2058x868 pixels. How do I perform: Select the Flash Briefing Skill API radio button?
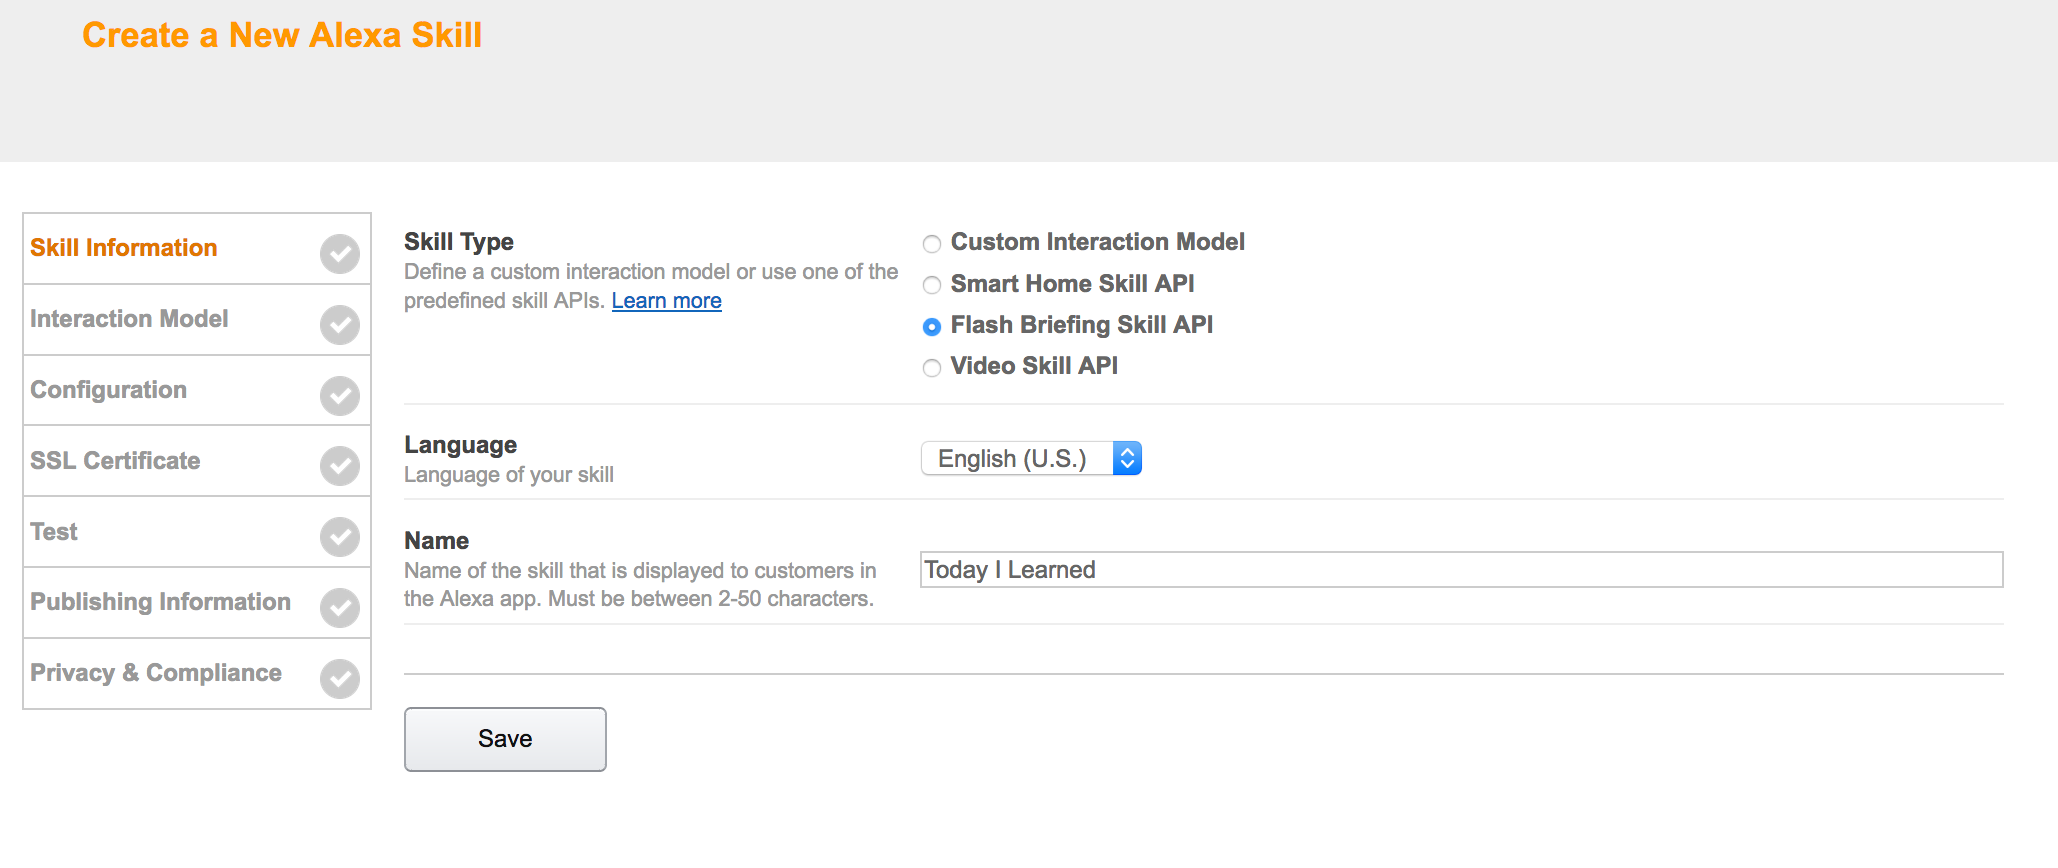(932, 327)
